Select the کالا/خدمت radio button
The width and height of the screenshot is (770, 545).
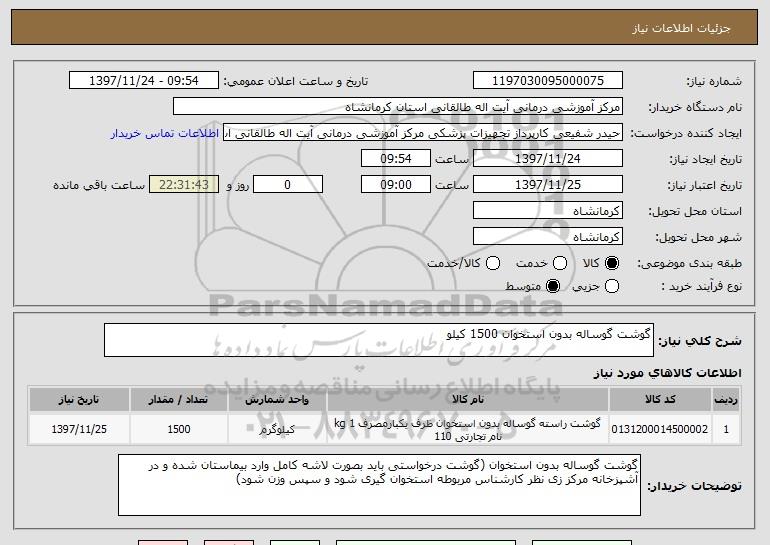point(493,263)
